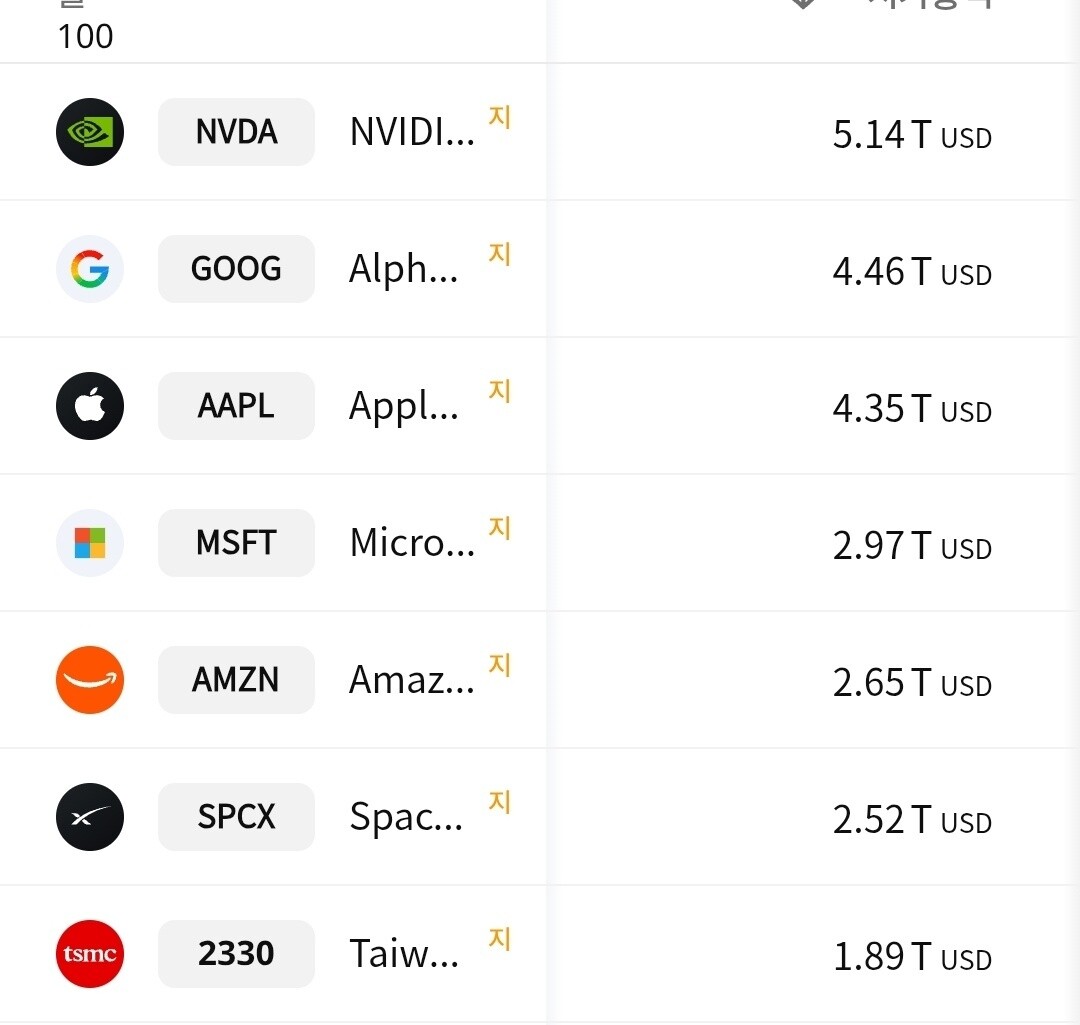Click the orange 지 marker beside Micro...
The width and height of the screenshot is (1080, 1025).
499,528
